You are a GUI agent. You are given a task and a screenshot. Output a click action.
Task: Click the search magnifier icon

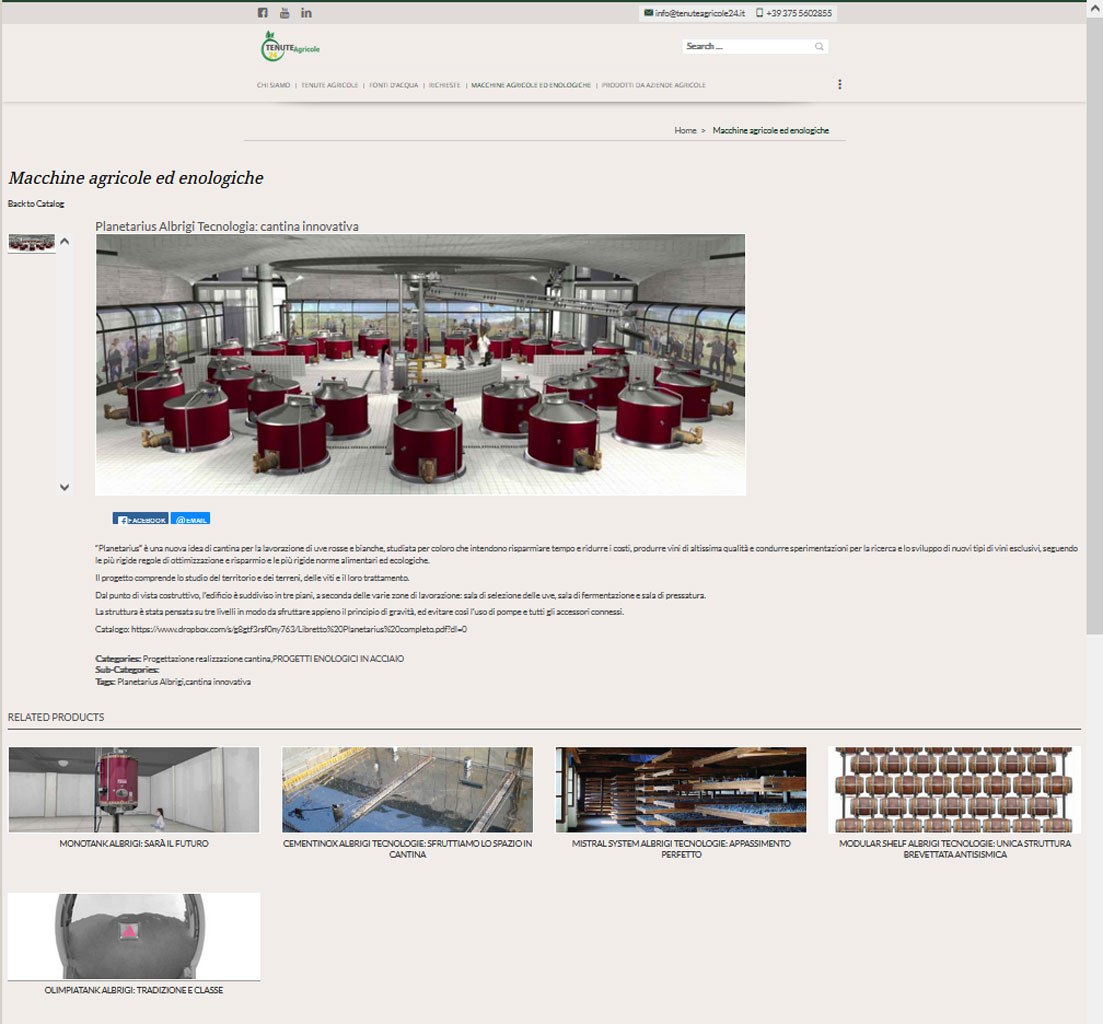click(x=819, y=46)
